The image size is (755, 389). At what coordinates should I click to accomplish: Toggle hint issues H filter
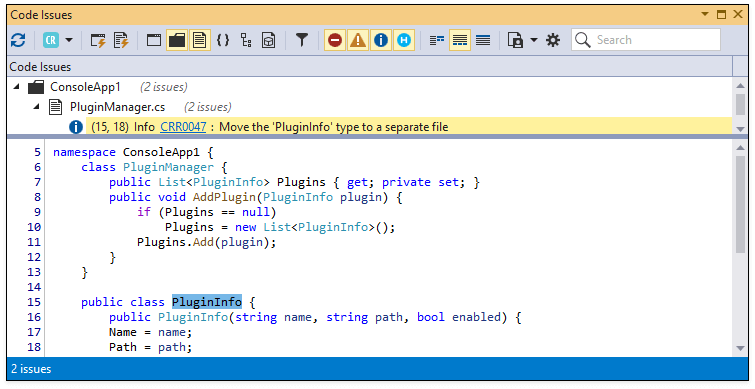coord(404,40)
